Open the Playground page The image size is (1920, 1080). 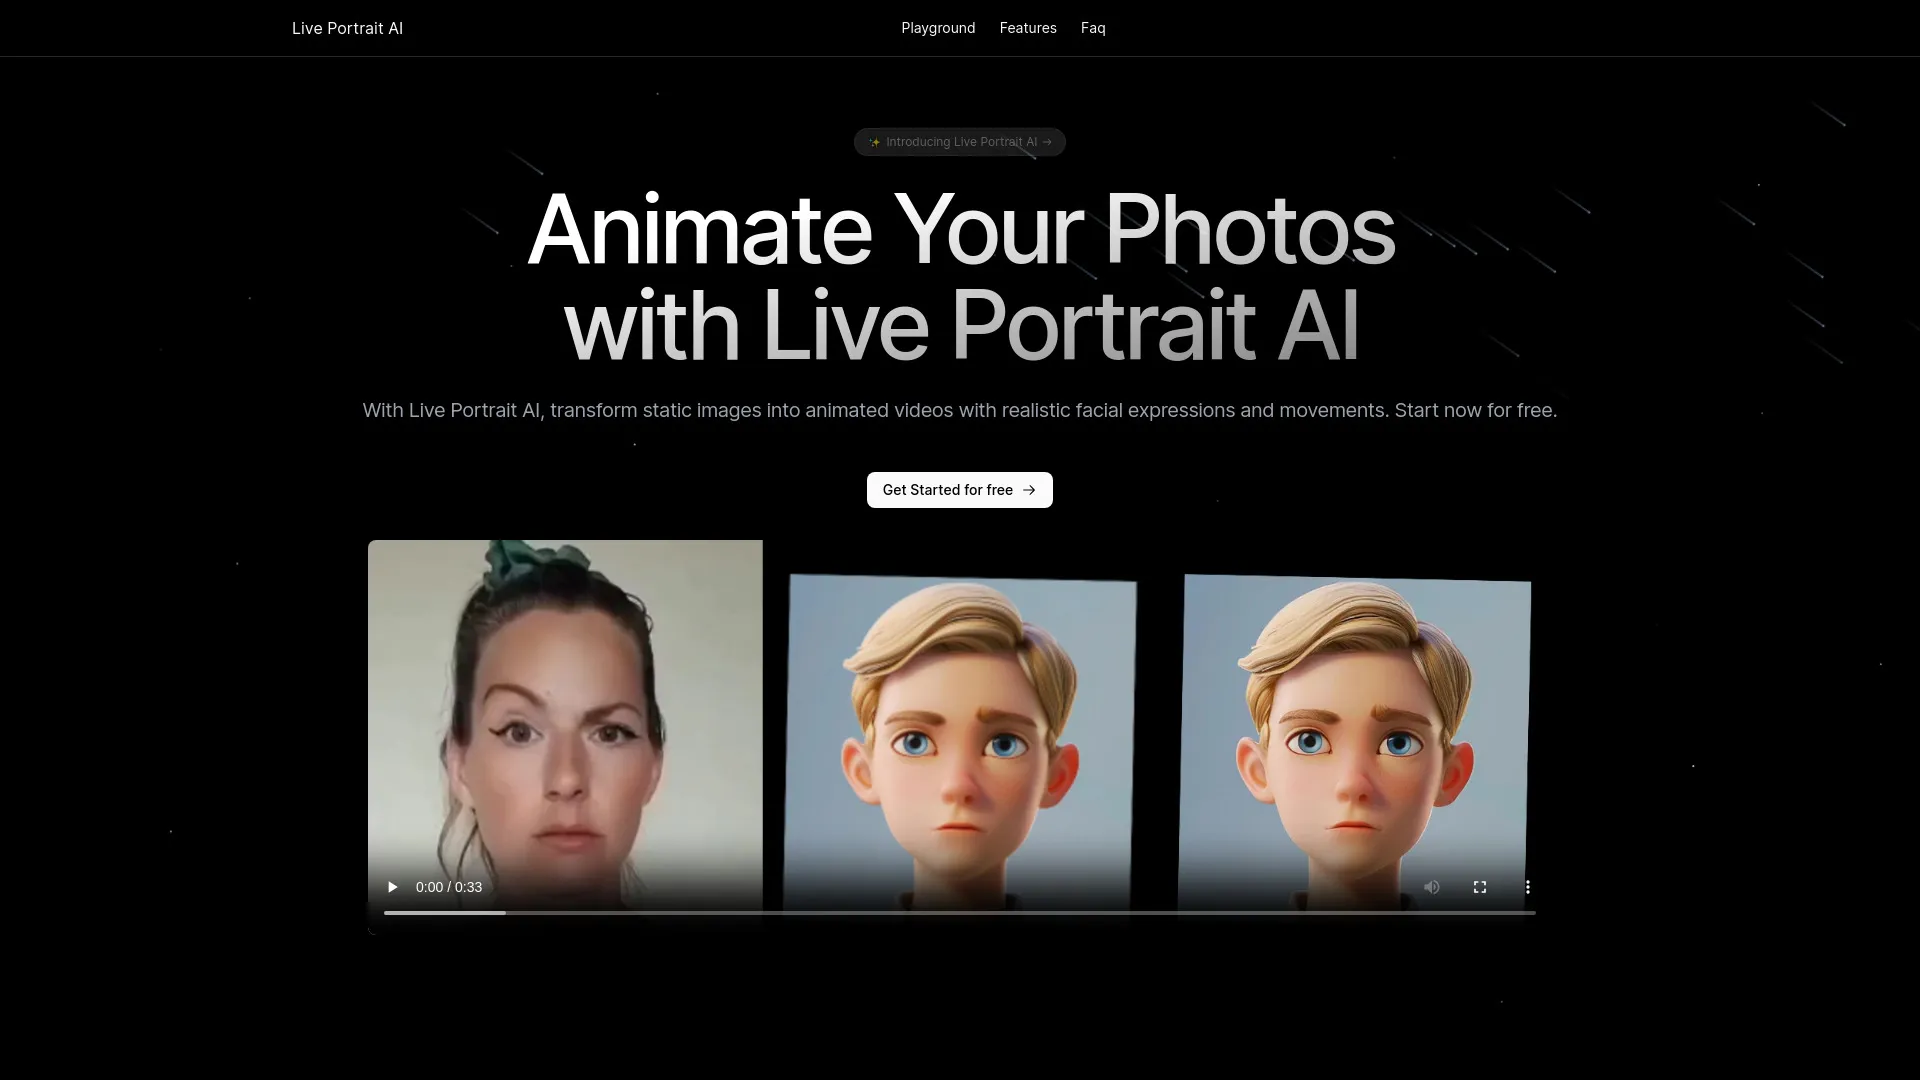pyautogui.click(x=938, y=27)
